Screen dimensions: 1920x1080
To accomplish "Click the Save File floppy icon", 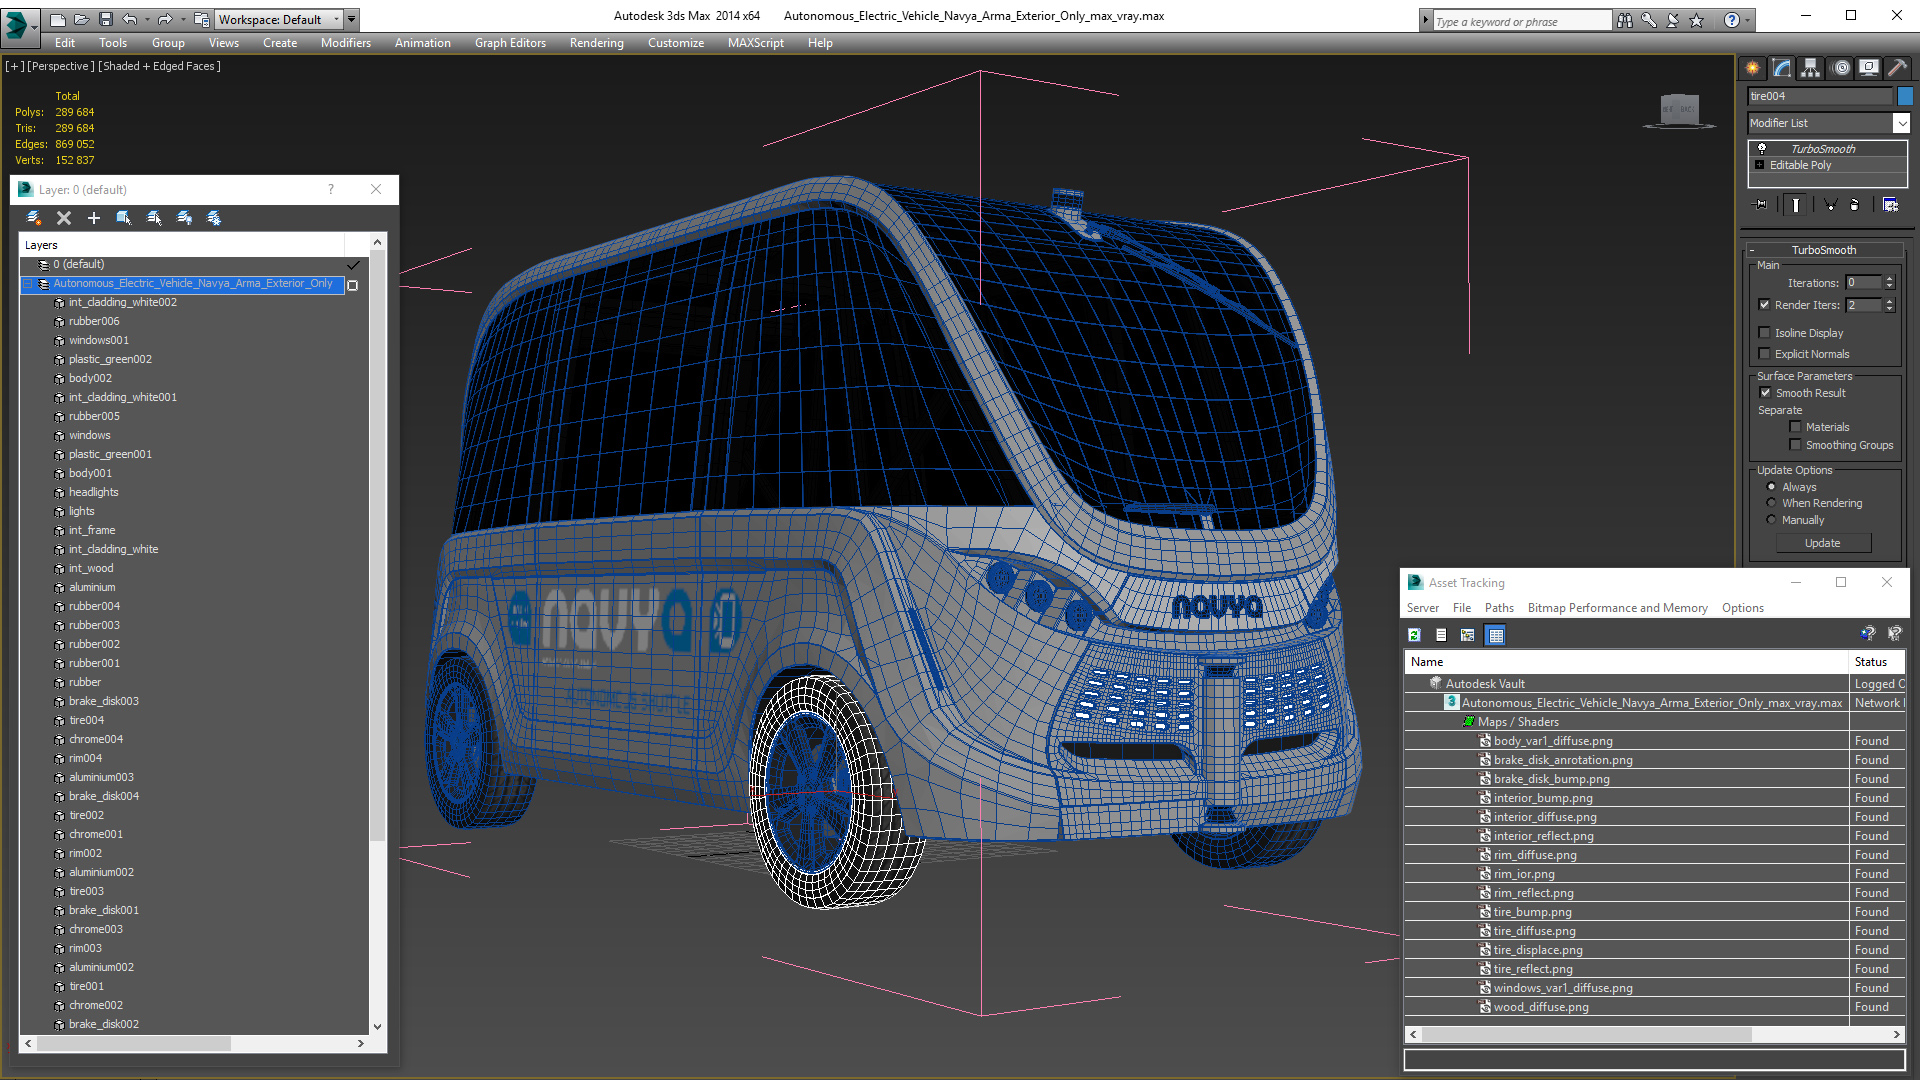I will (105, 19).
